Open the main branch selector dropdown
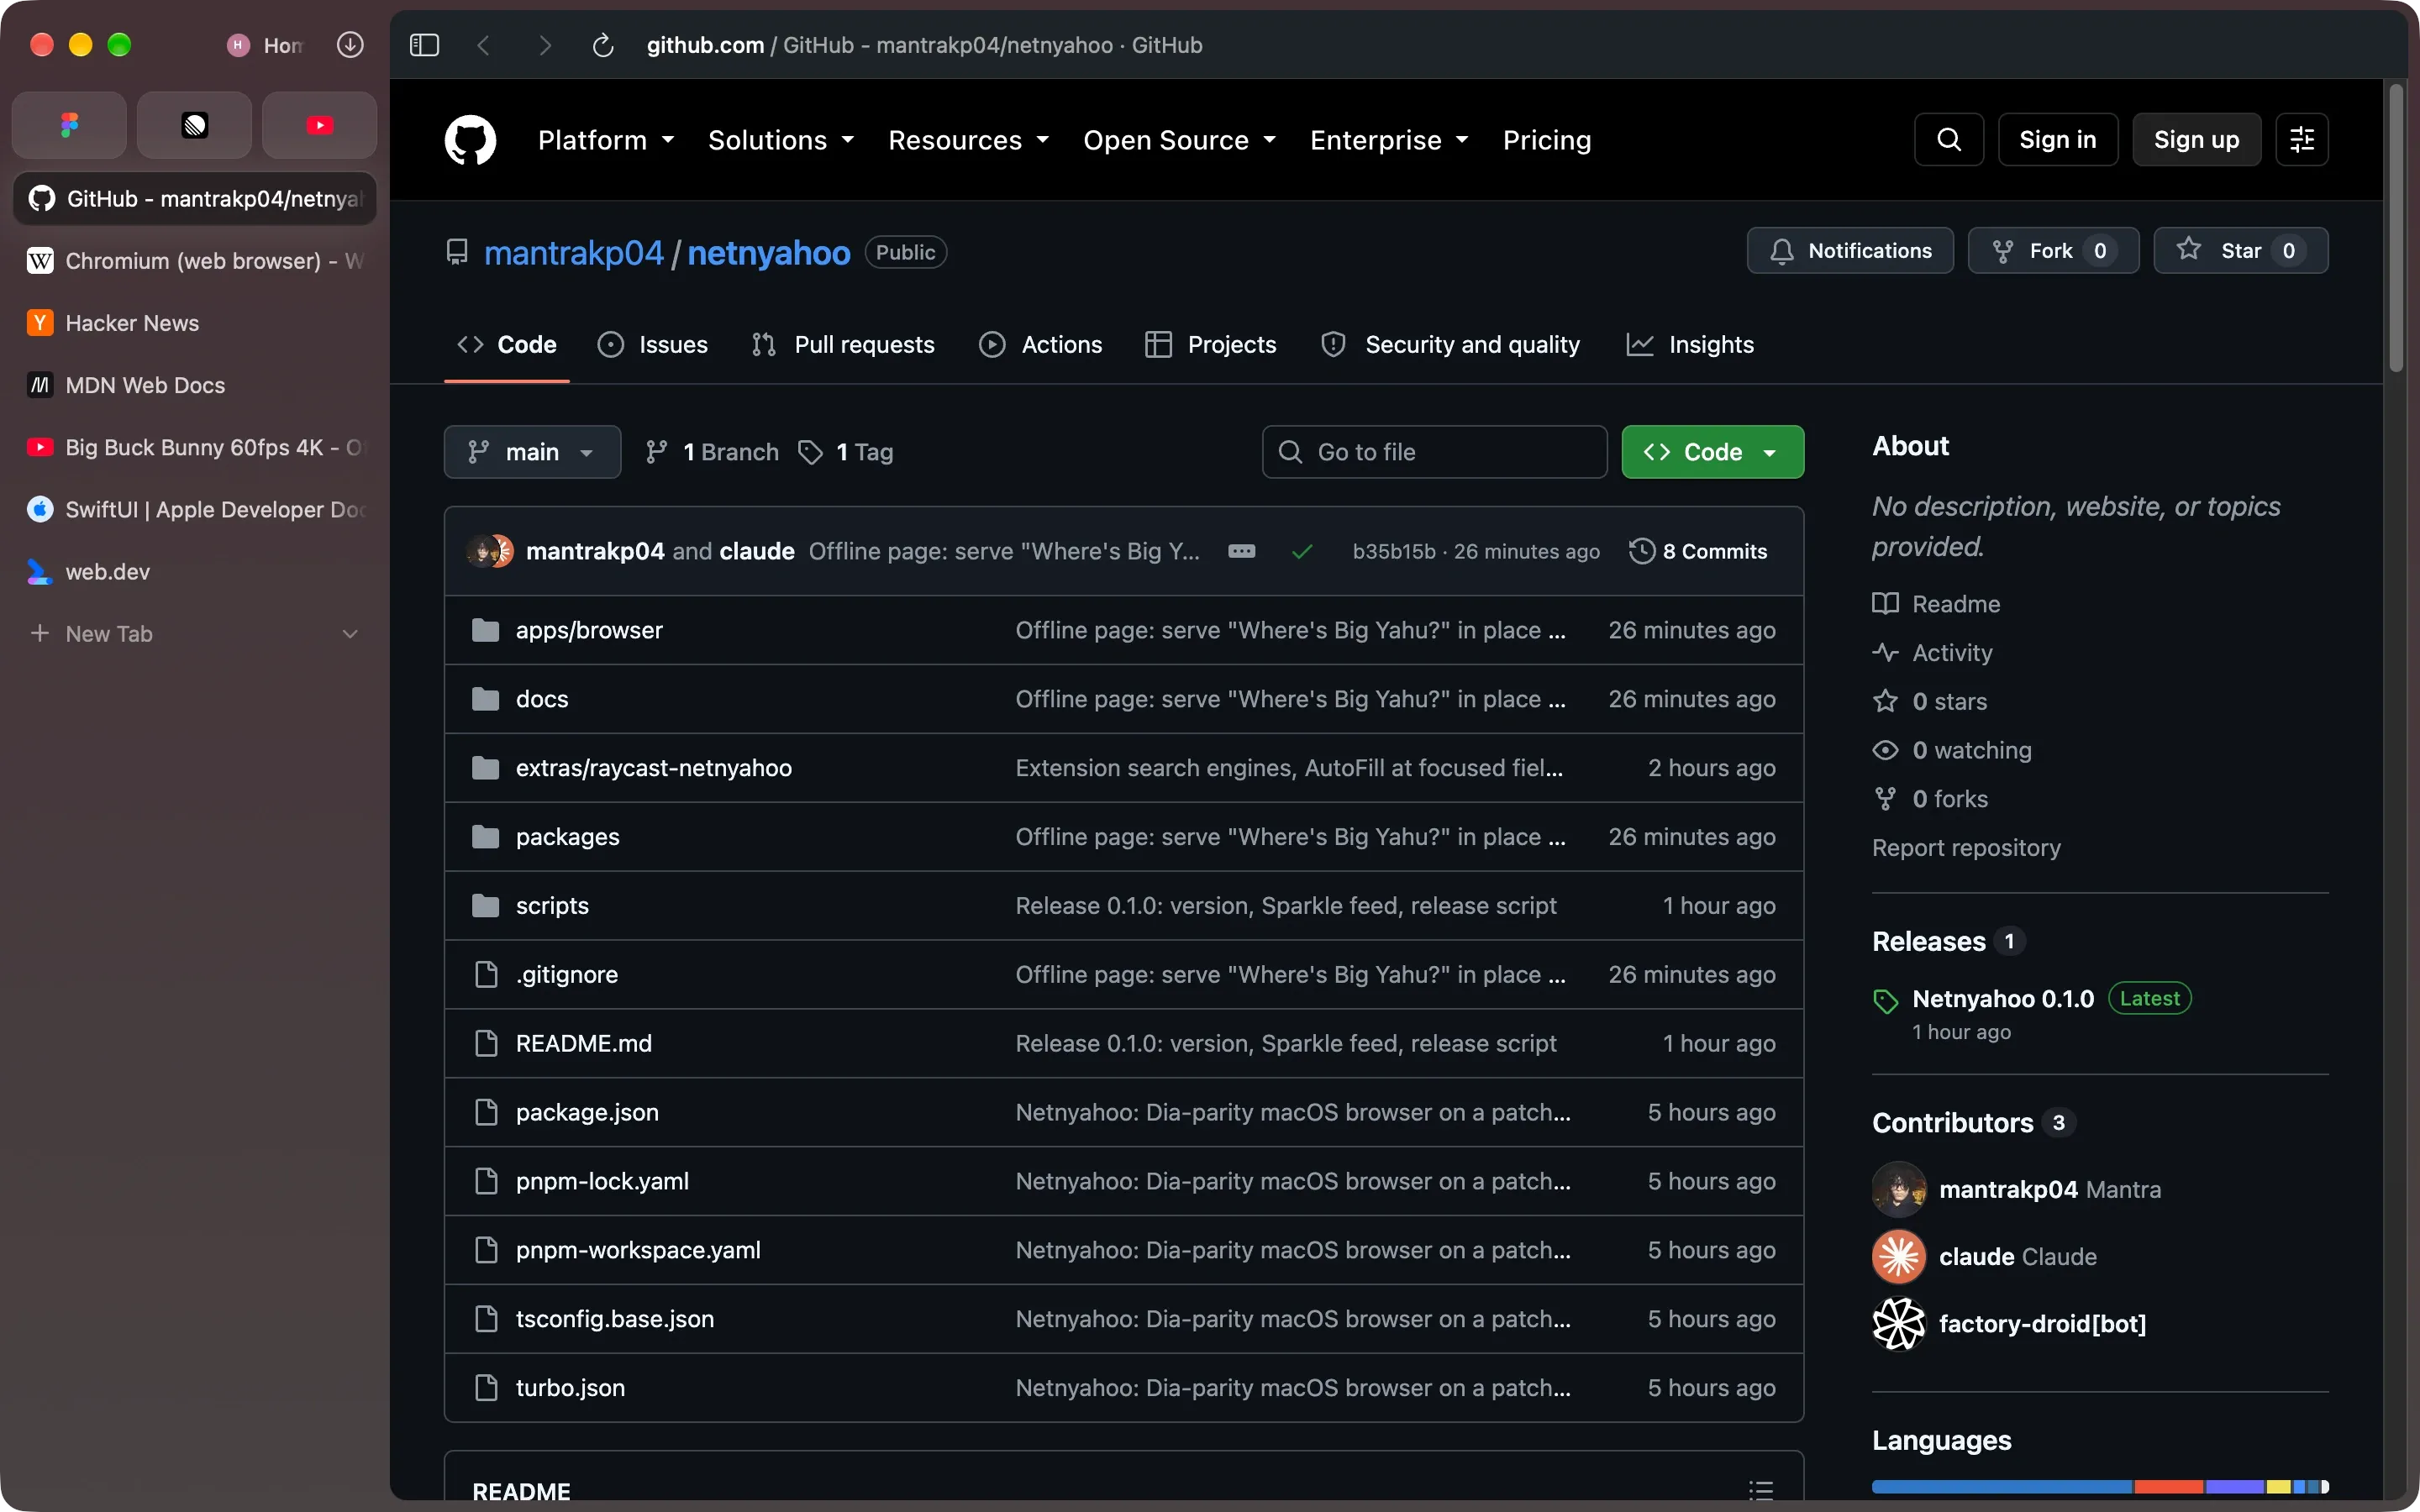 coord(532,452)
